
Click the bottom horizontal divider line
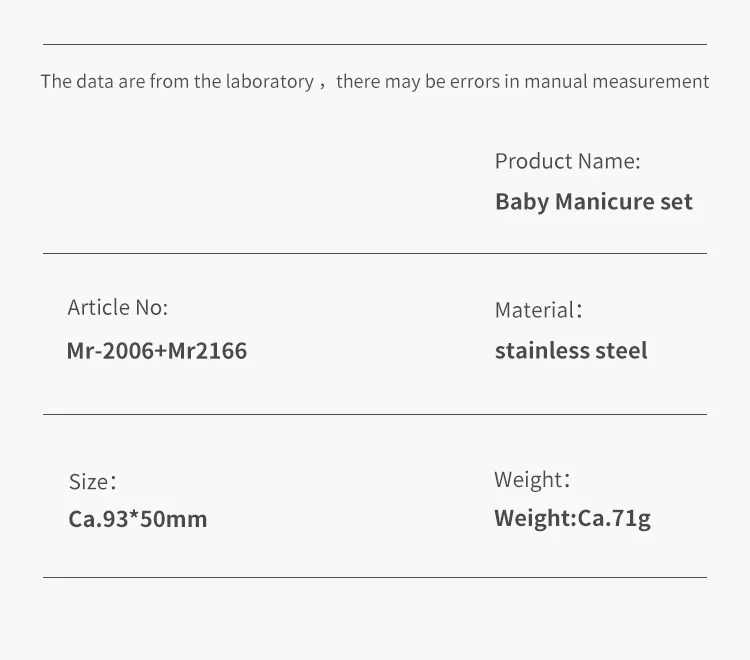(x=374, y=577)
